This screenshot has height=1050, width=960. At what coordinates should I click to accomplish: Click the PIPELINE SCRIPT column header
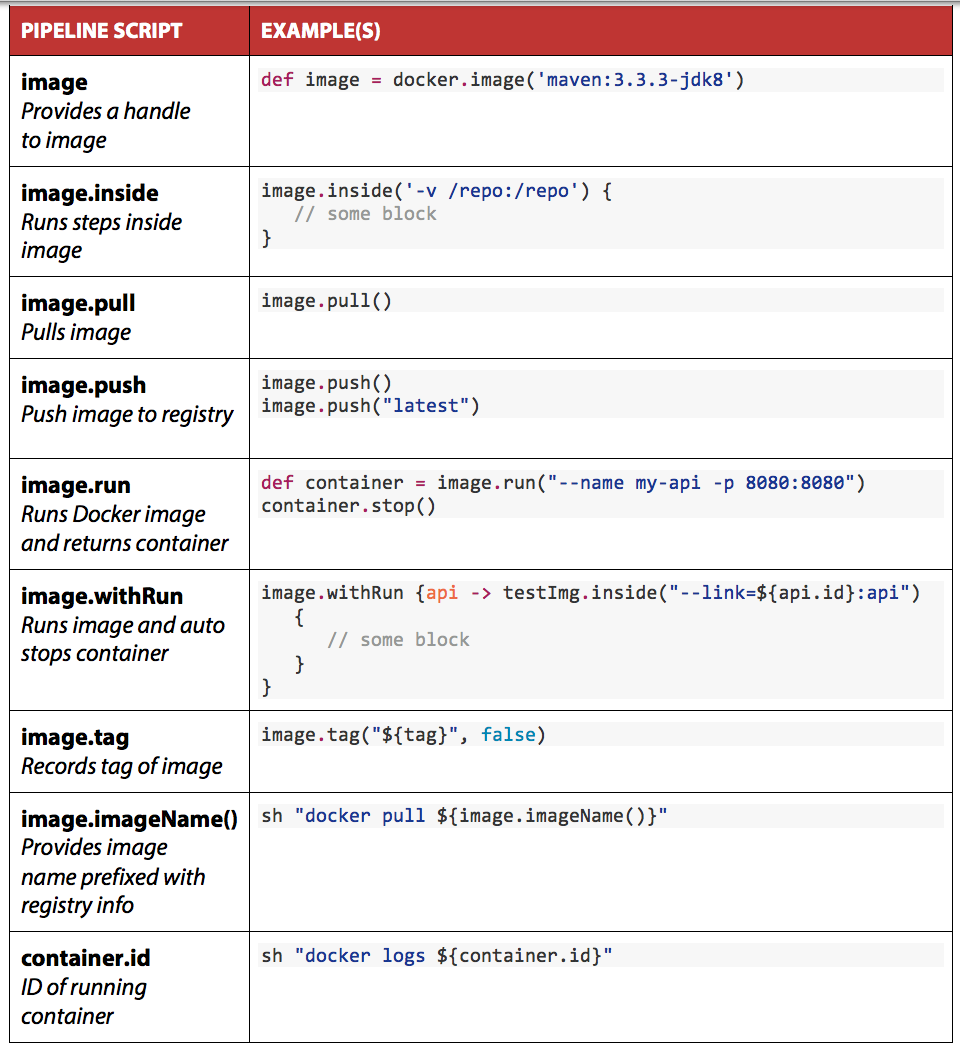pos(101,31)
